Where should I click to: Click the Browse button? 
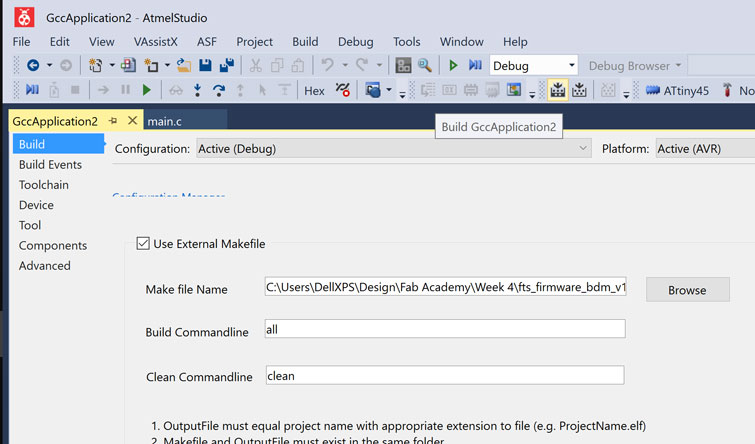click(x=688, y=290)
